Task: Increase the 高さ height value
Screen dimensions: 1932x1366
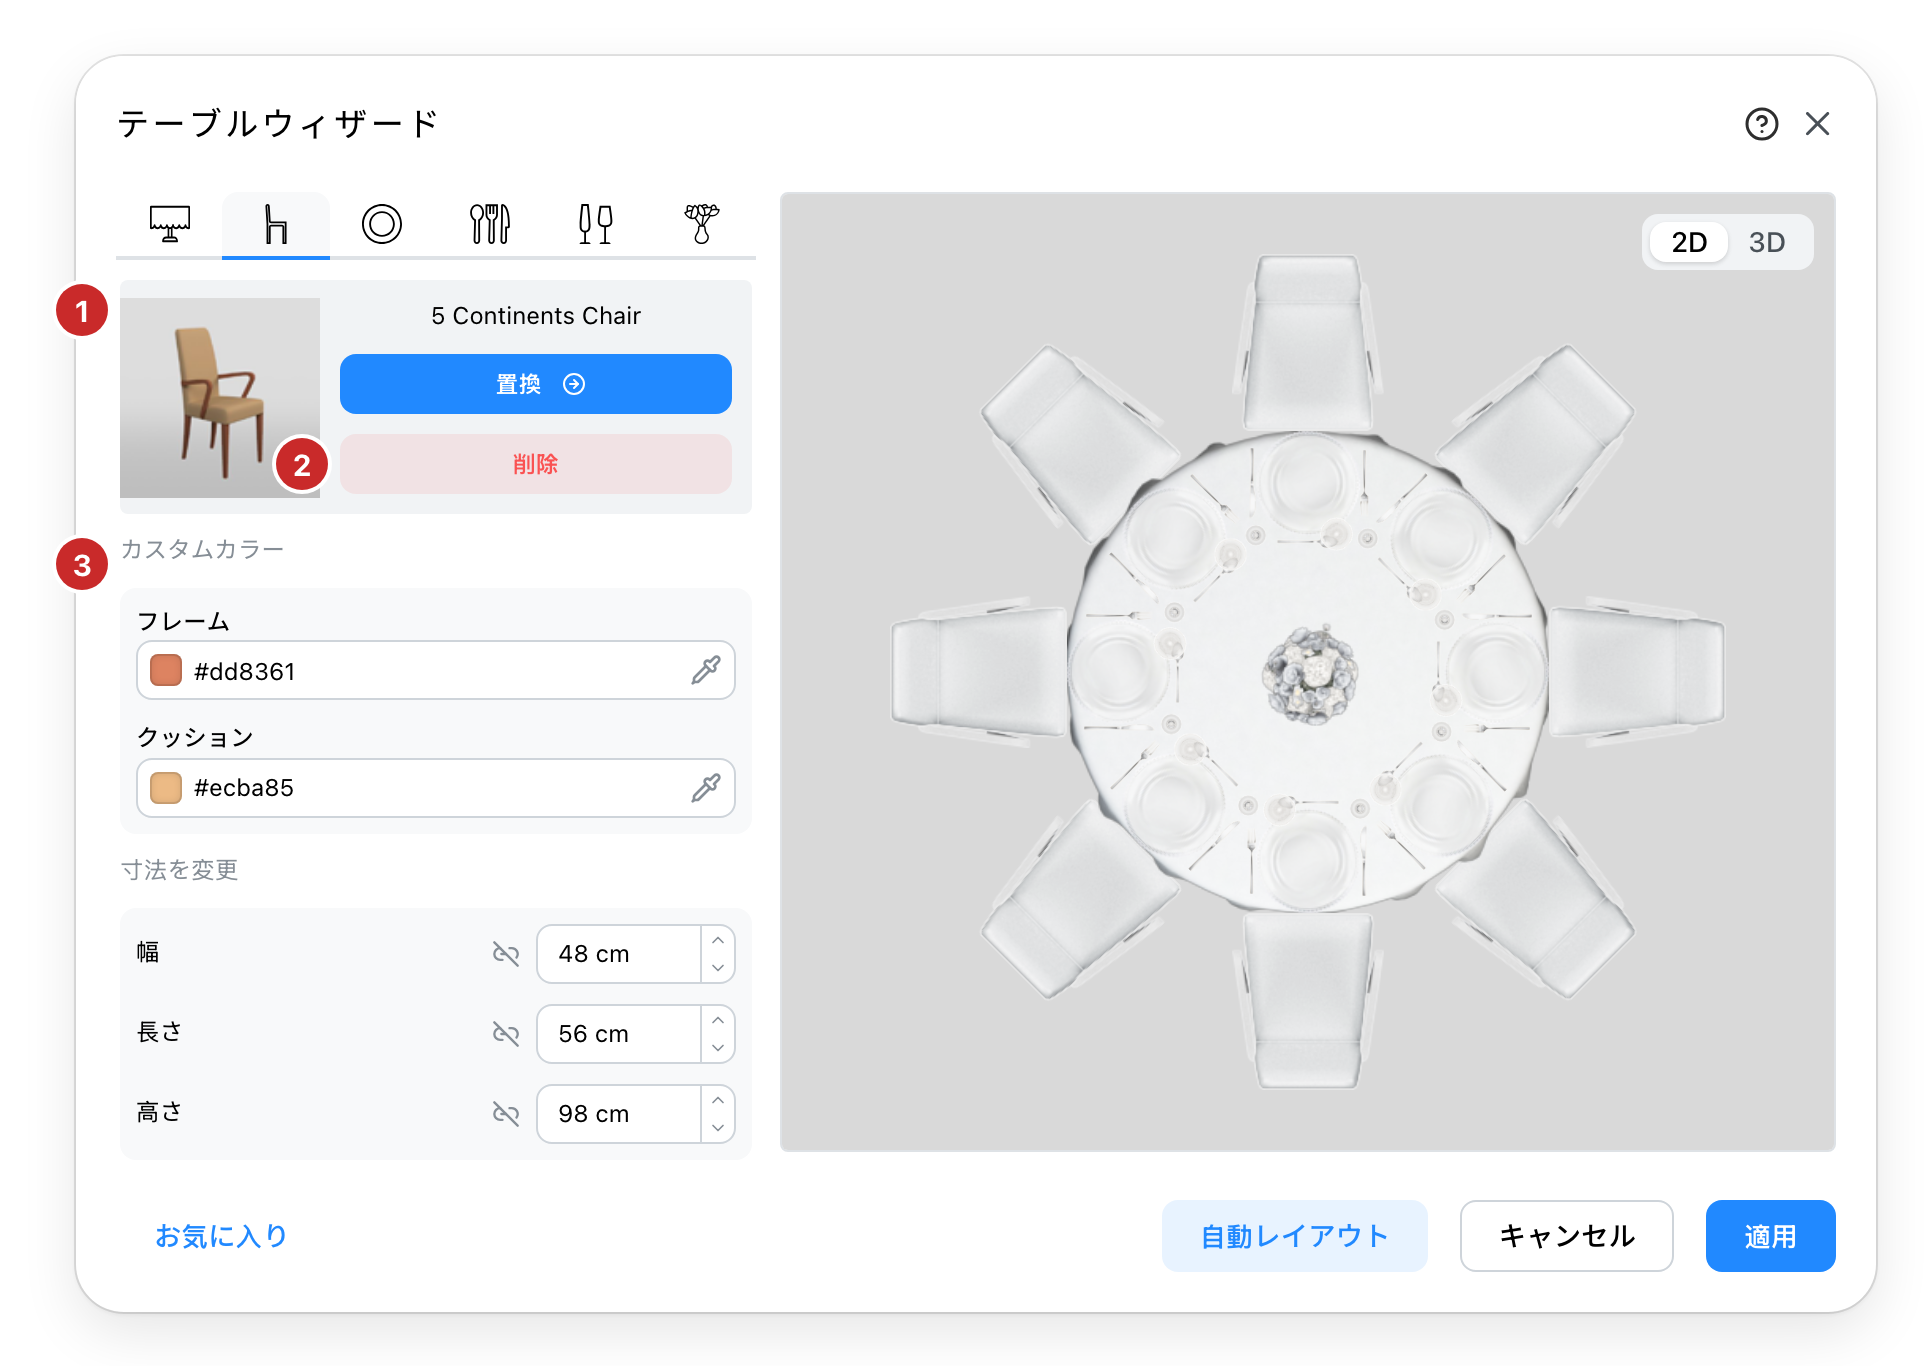Action: click(718, 1100)
